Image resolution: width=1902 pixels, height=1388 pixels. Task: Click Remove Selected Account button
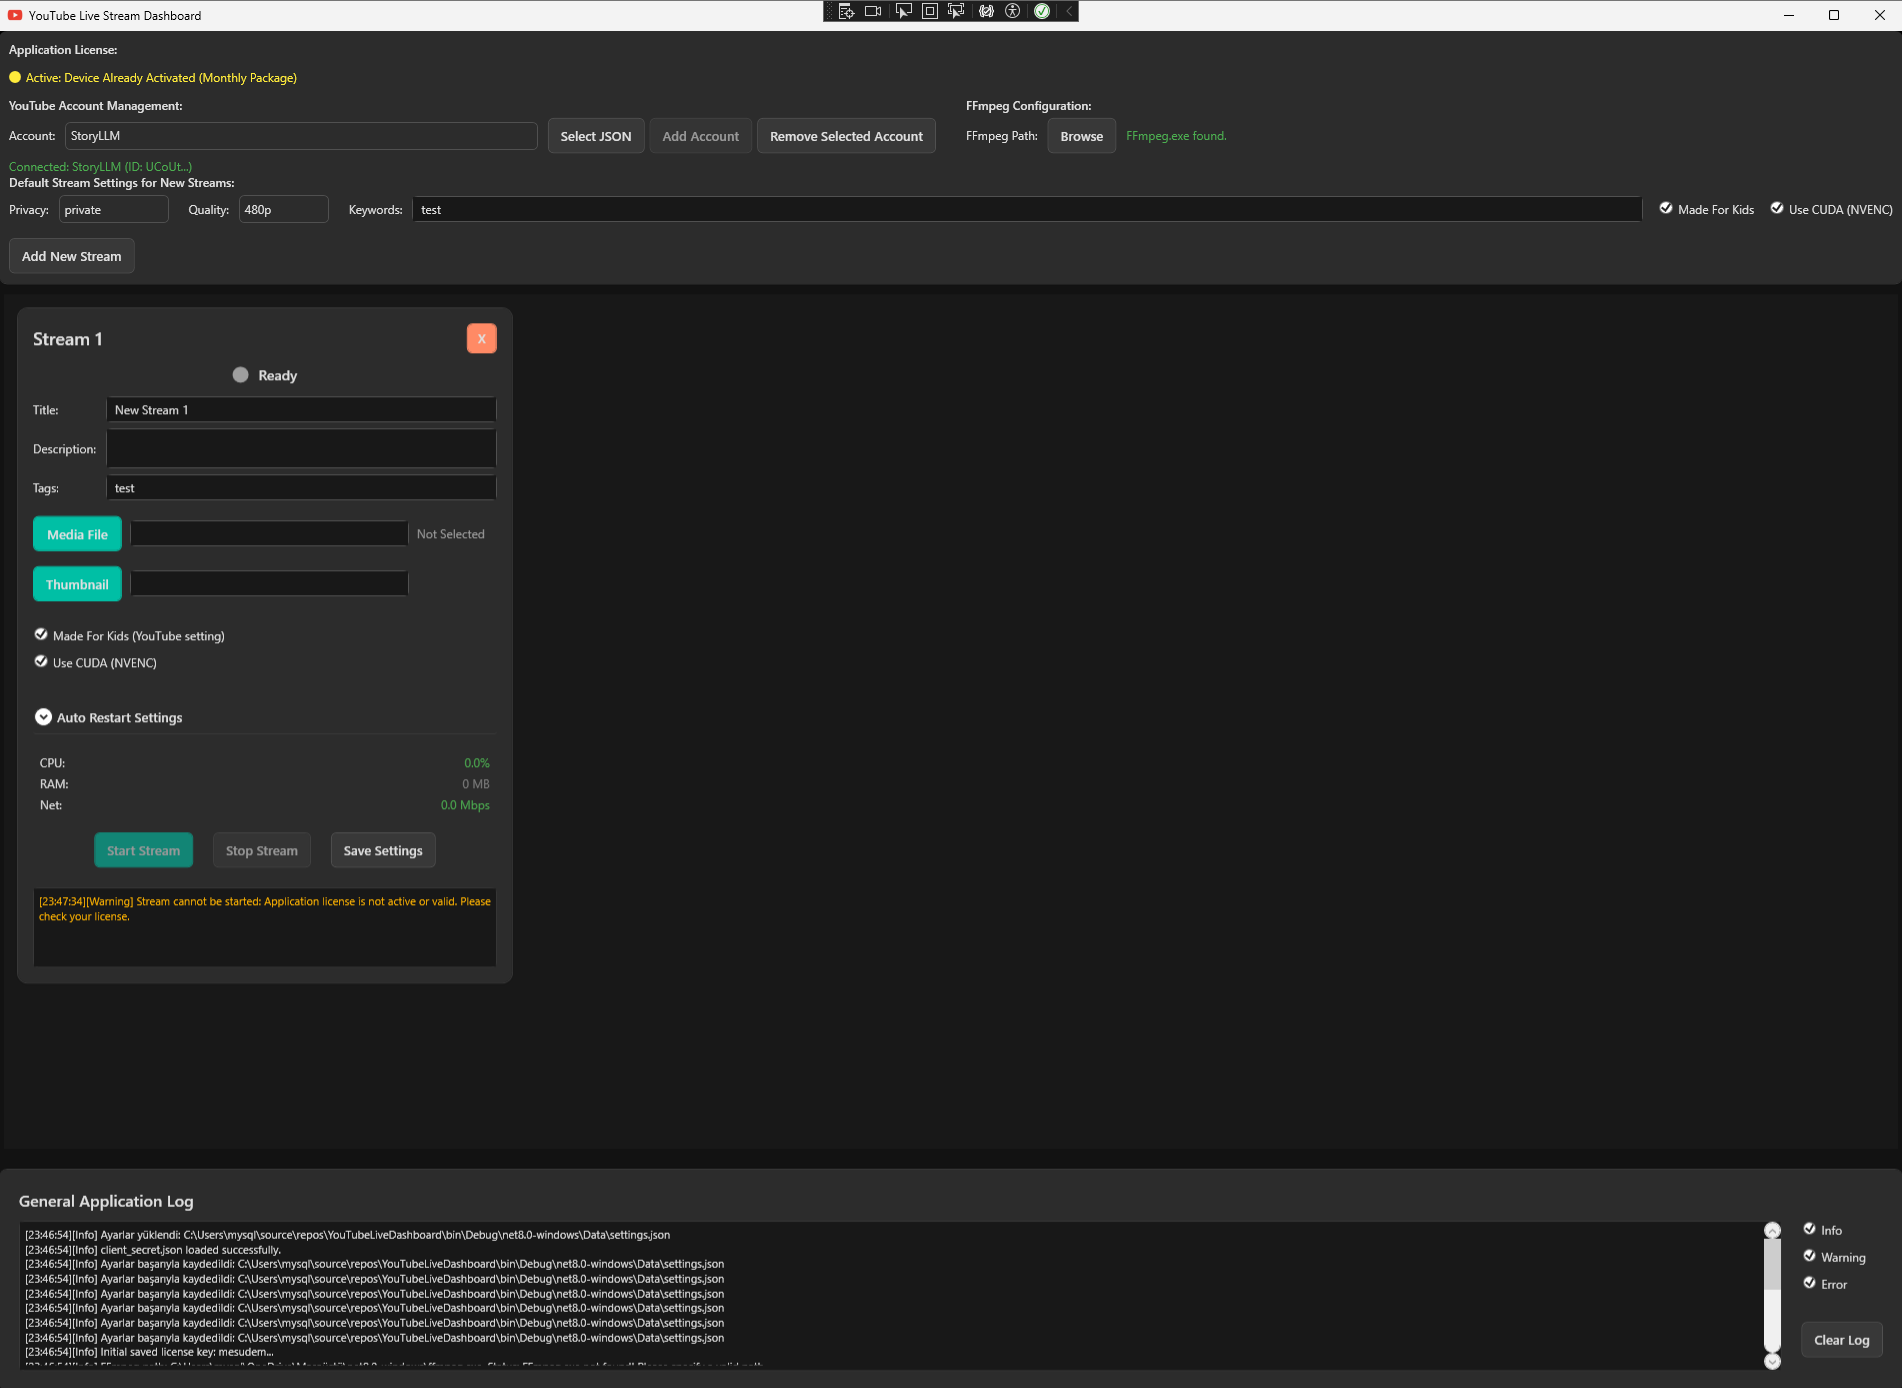tap(846, 136)
